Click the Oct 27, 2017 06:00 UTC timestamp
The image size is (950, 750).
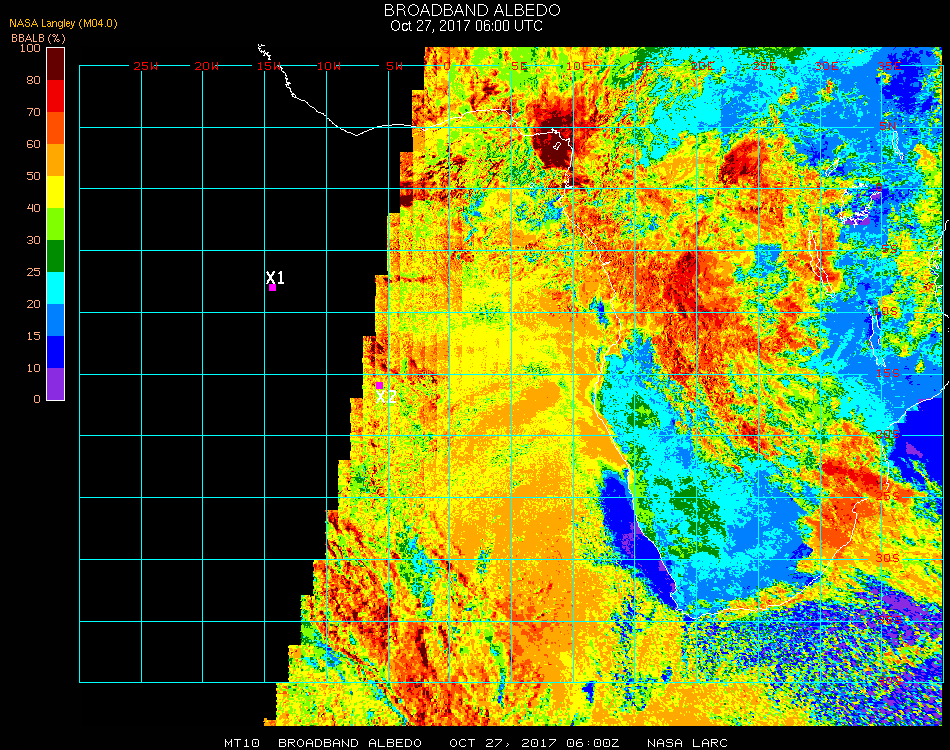click(x=466, y=26)
